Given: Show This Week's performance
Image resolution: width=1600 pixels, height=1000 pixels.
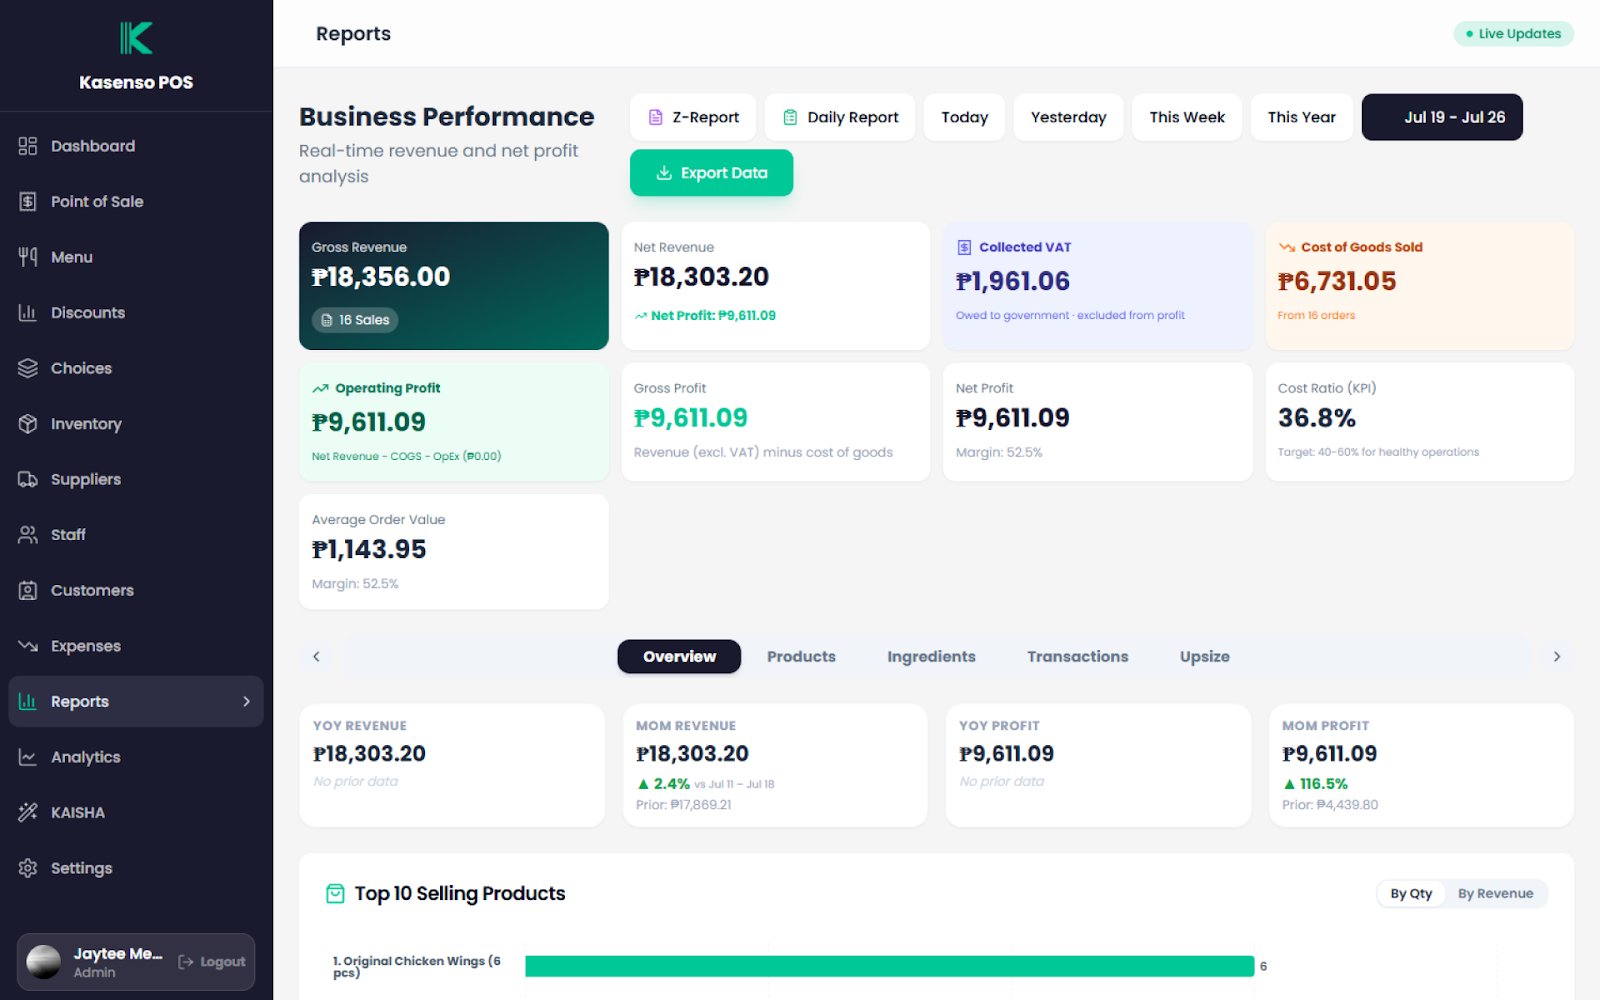Looking at the screenshot, I should point(1187,117).
